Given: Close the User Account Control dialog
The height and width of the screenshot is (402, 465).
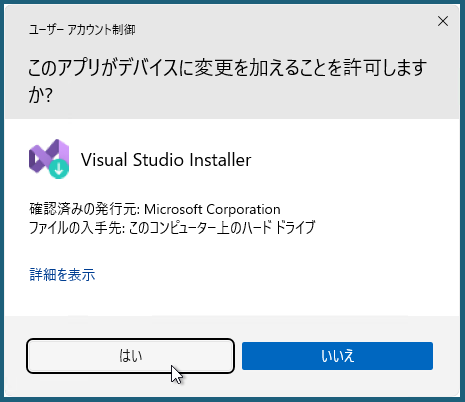Looking at the screenshot, I should click(x=443, y=21).
